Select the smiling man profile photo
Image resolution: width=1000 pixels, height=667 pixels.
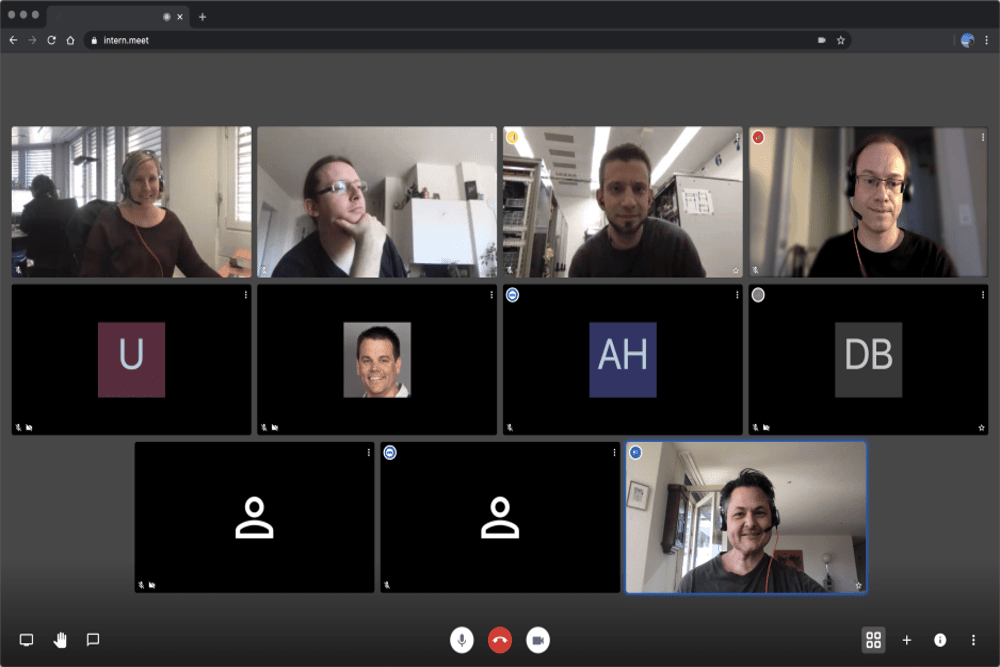pyautogui.click(x=377, y=360)
